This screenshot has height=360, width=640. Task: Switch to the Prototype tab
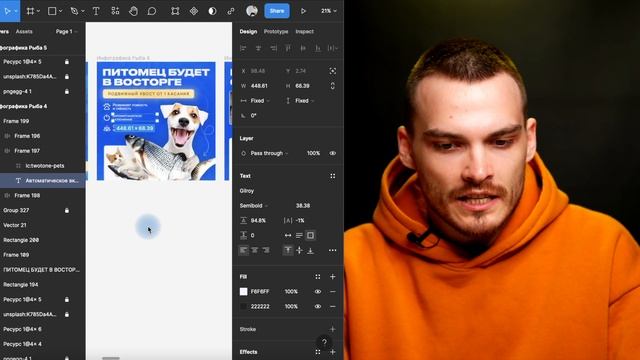tap(276, 31)
